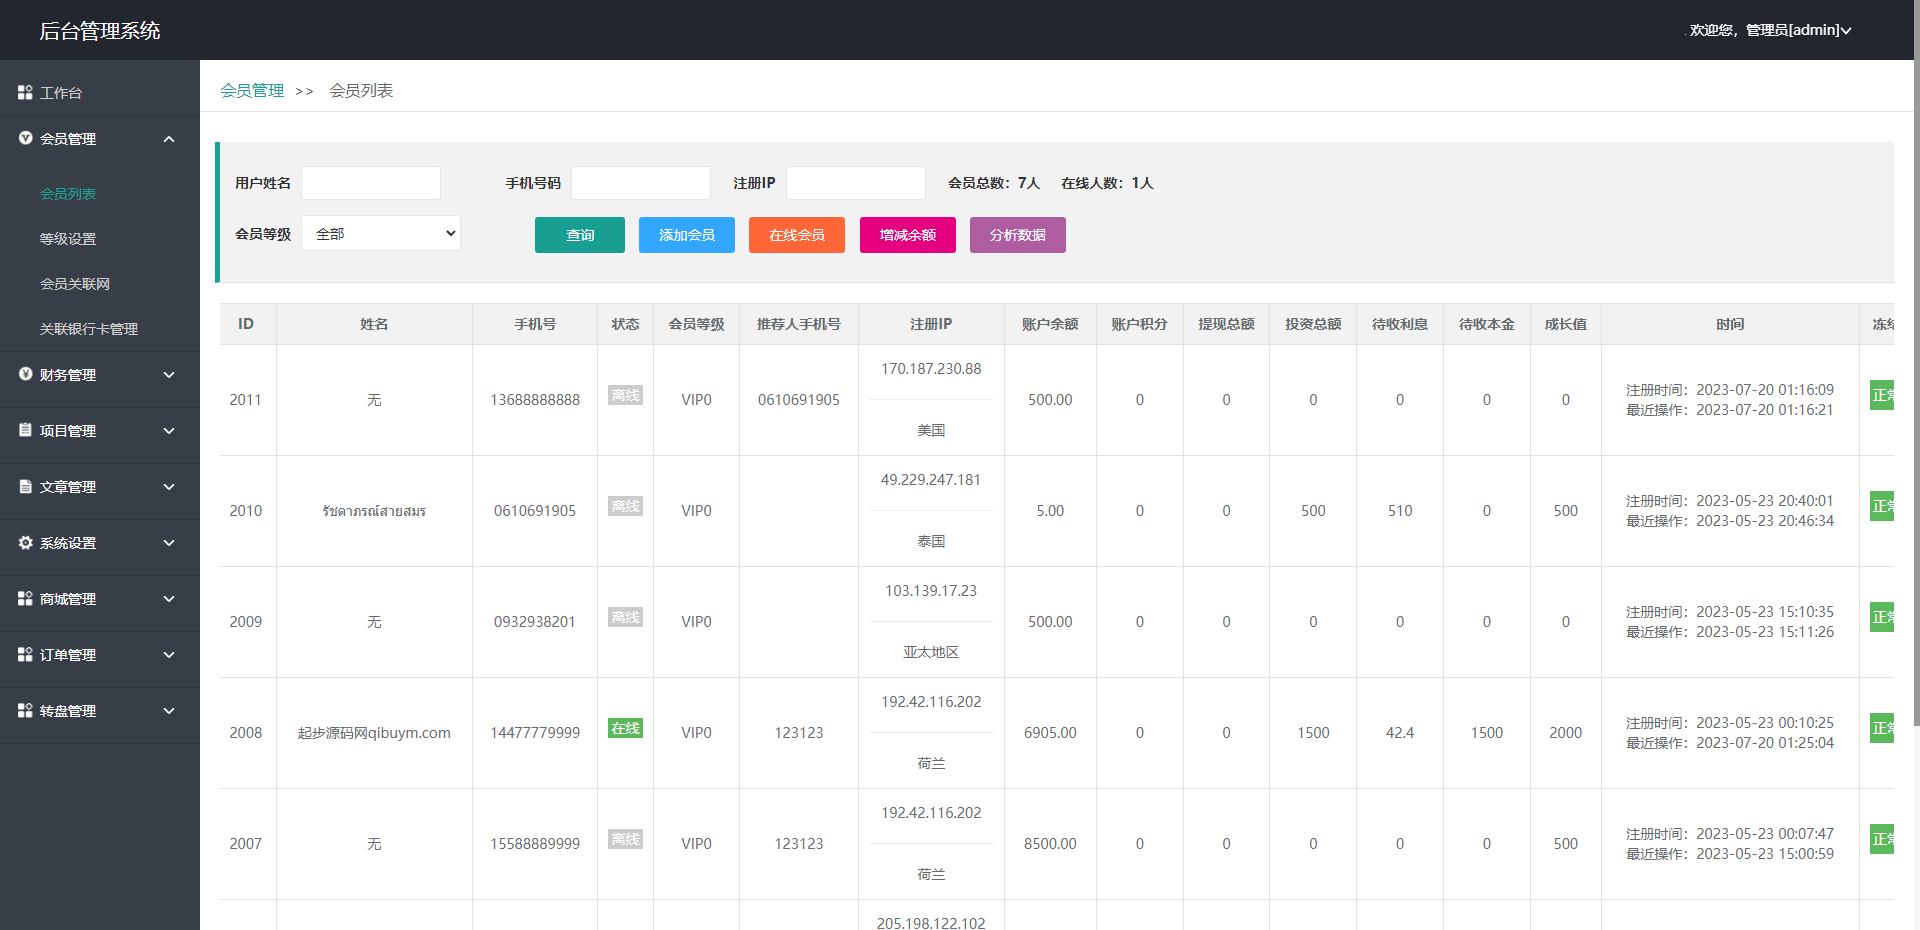Image resolution: width=1920 pixels, height=930 pixels.
Task: Click the 会员管理 shield icon
Action: tap(25, 138)
